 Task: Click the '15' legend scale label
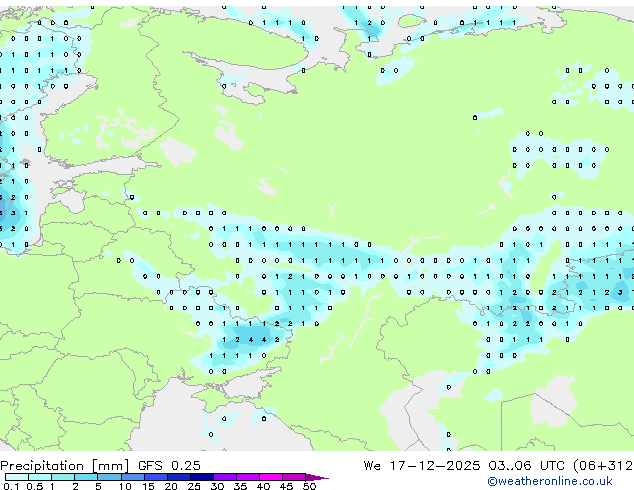click(148, 486)
